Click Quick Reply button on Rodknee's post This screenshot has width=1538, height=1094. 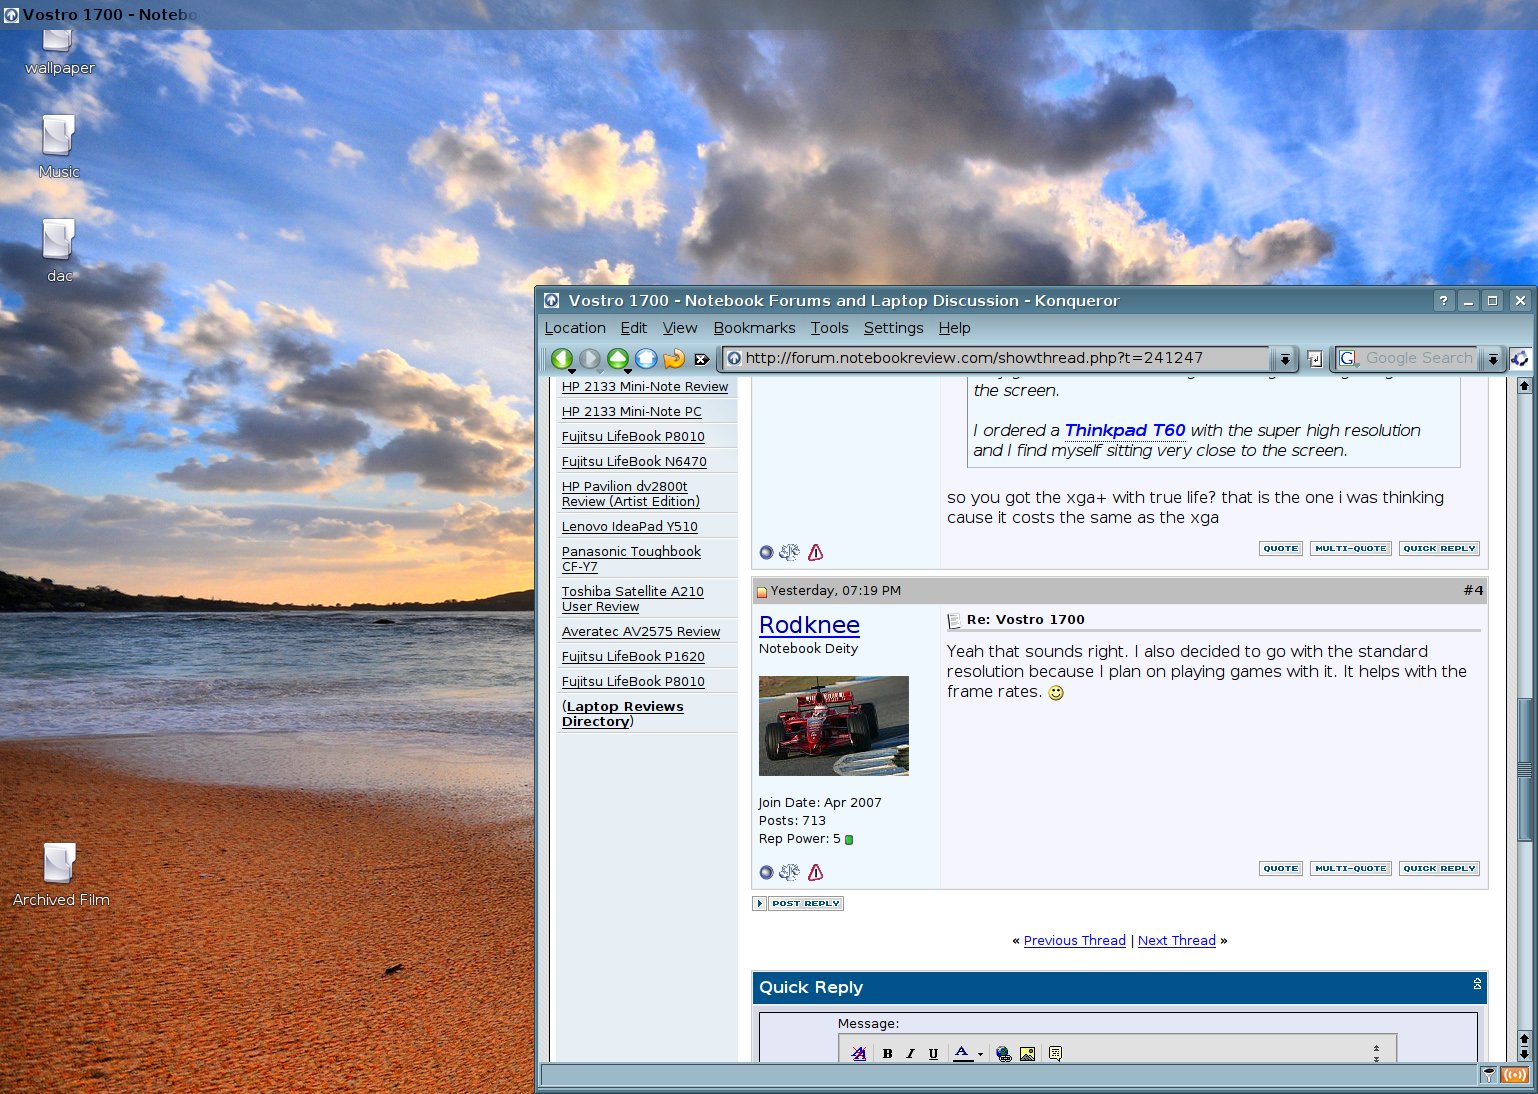[x=1439, y=869]
